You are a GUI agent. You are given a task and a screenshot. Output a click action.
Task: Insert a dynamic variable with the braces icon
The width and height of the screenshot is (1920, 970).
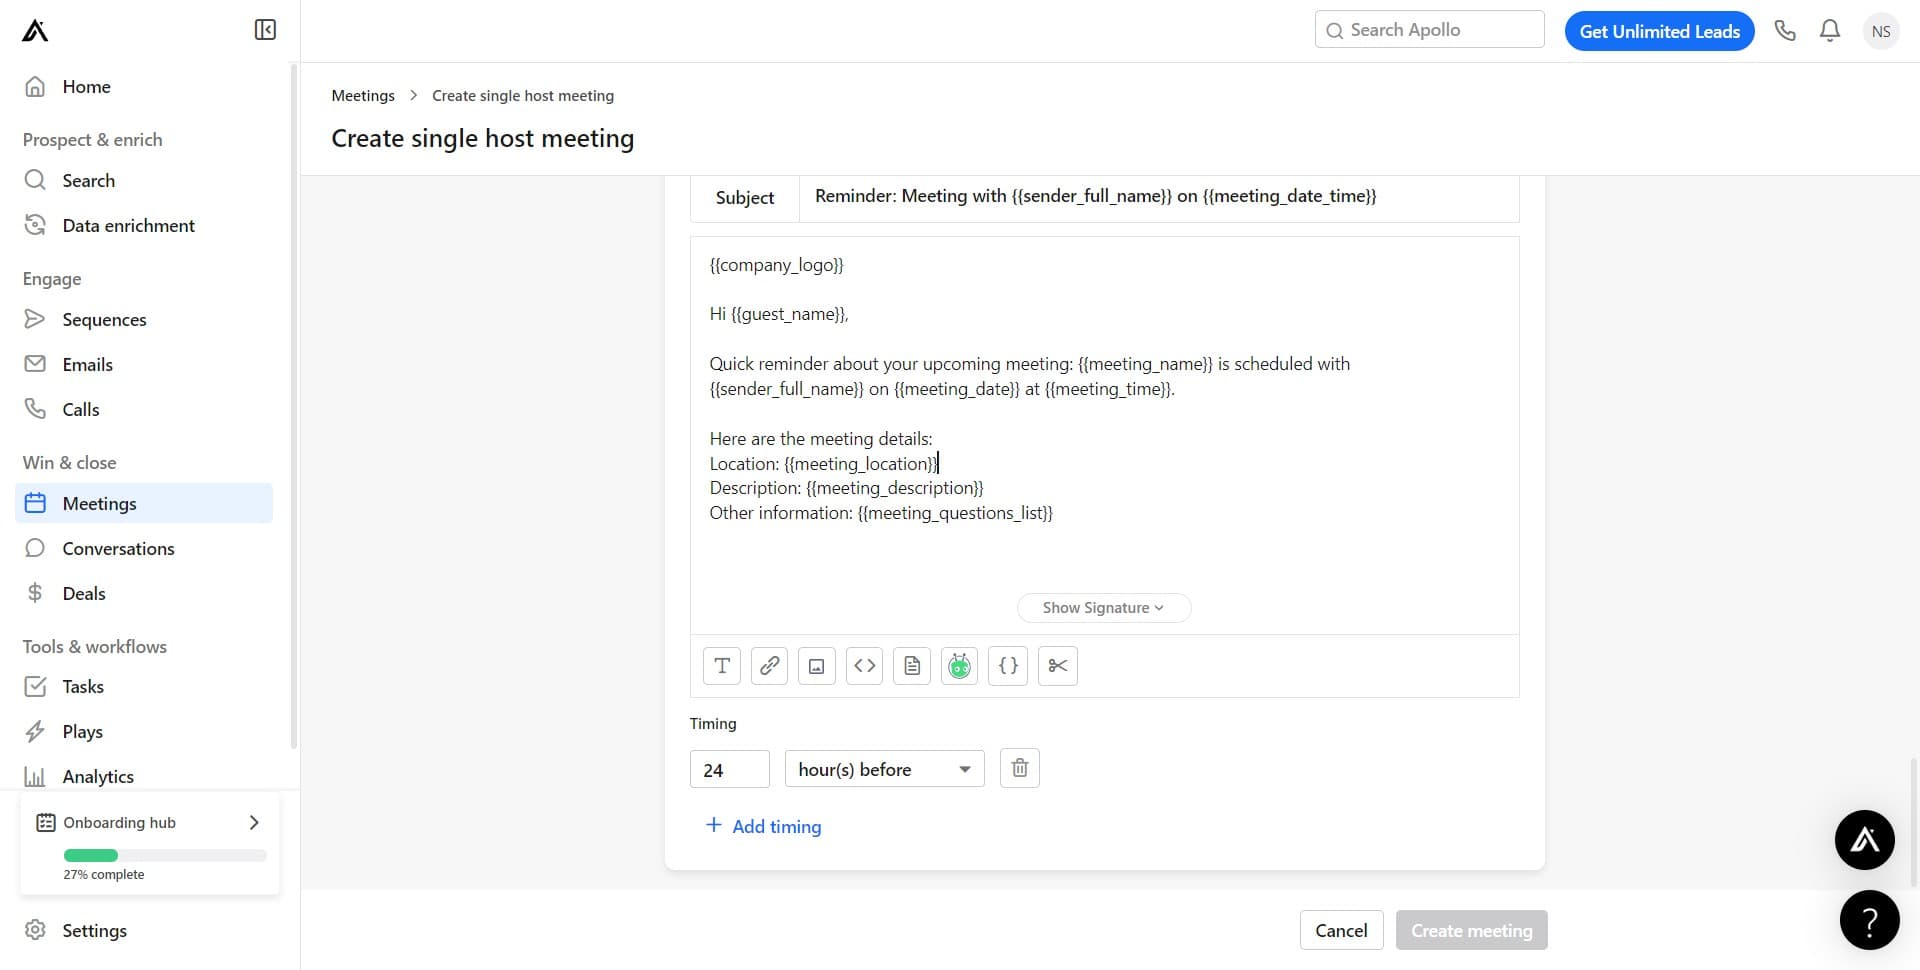click(1008, 665)
